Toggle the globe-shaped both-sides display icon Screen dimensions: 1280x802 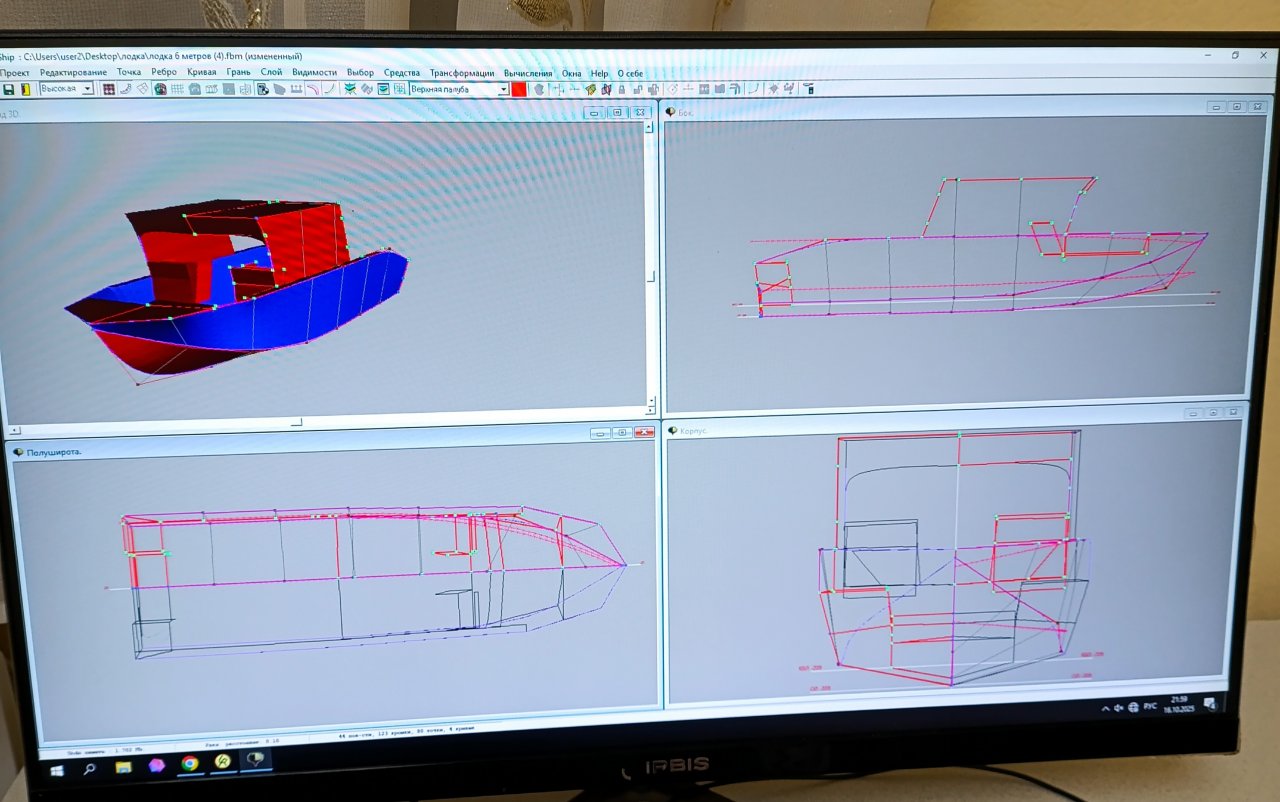[x=160, y=89]
